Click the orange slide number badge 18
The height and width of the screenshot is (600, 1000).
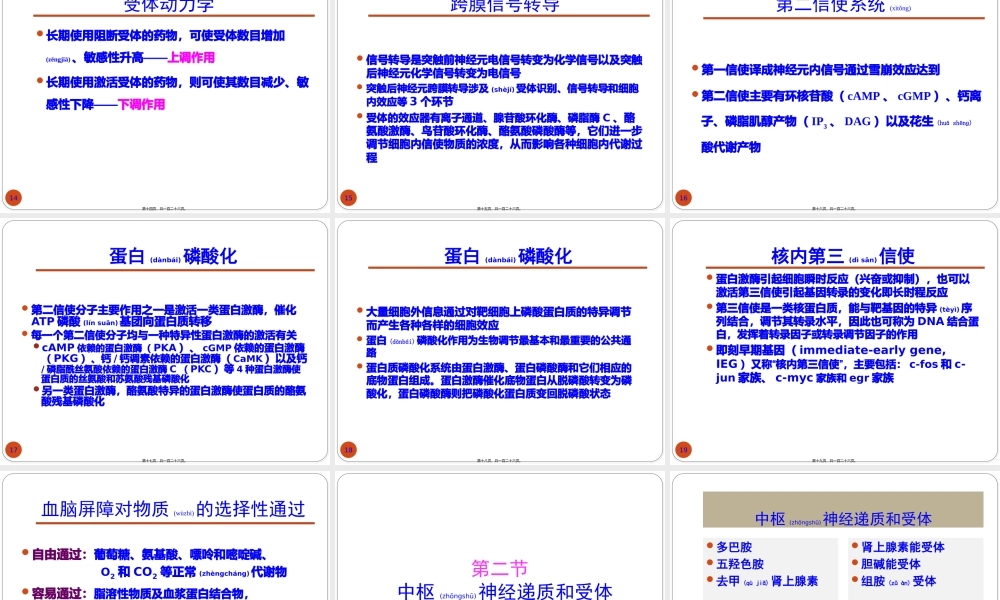point(348,450)
